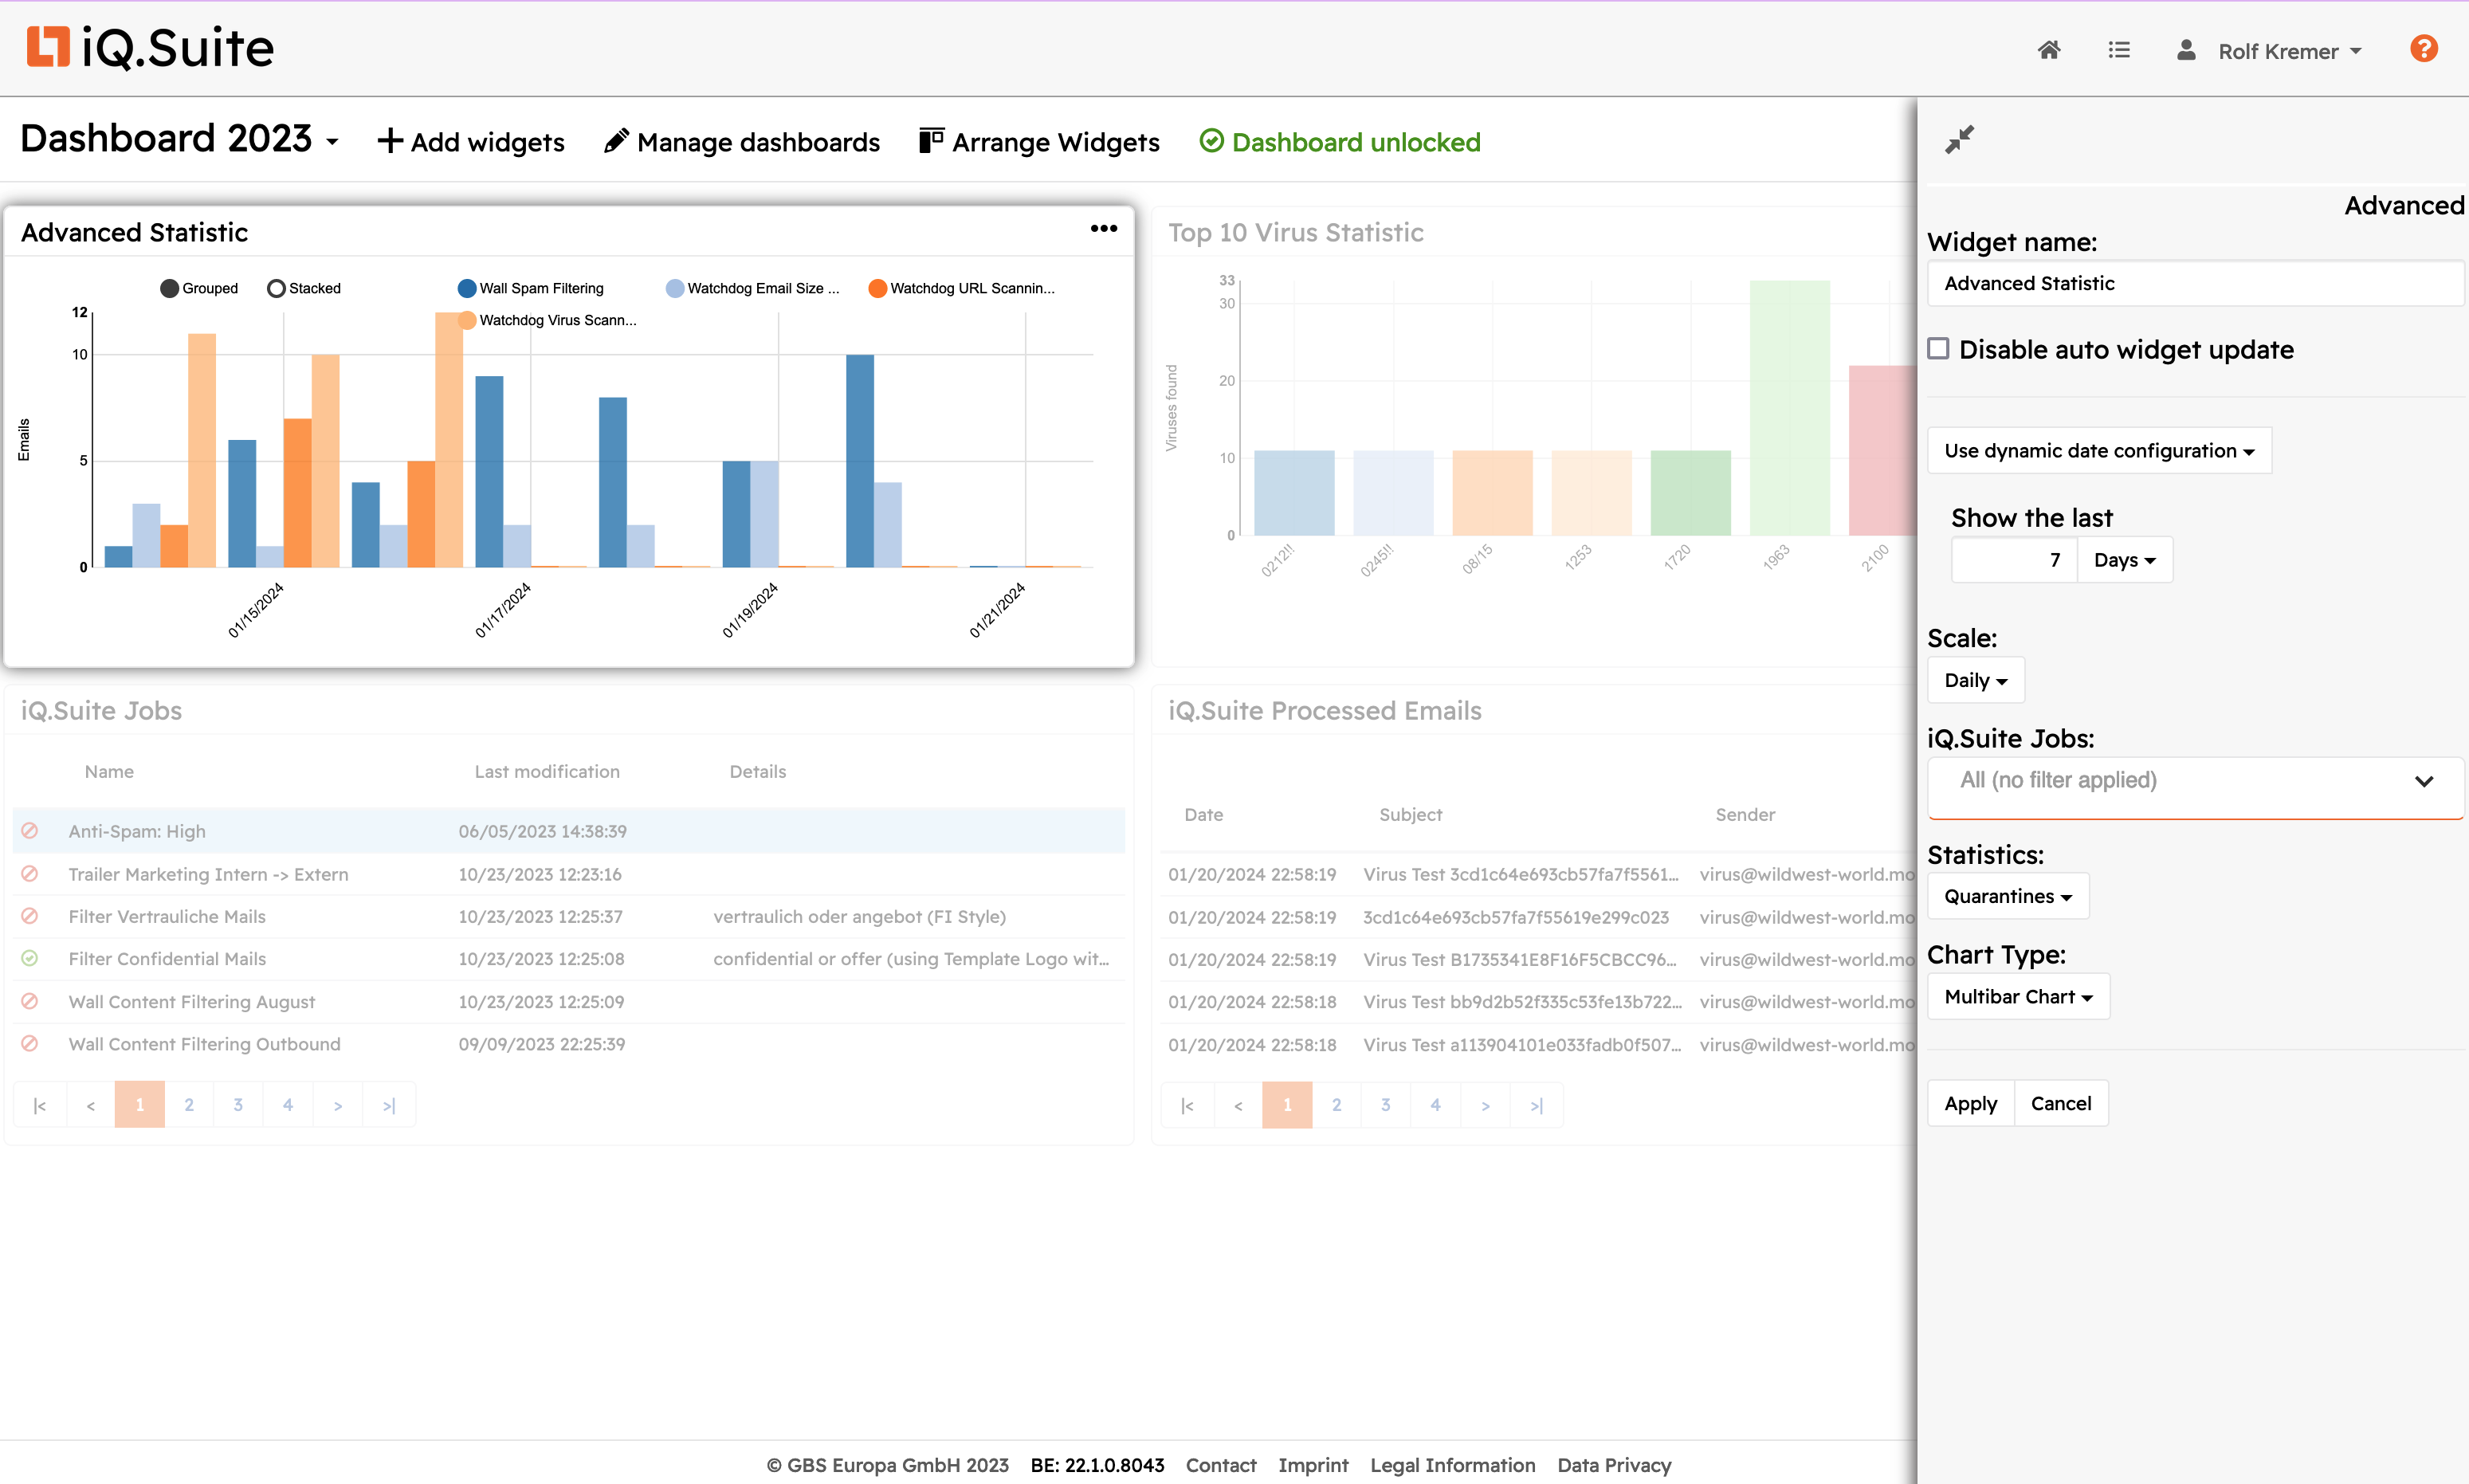2469x1484 pixels.
Task: Go to first page of Processed Emails
Action: coord(1187,1104)
